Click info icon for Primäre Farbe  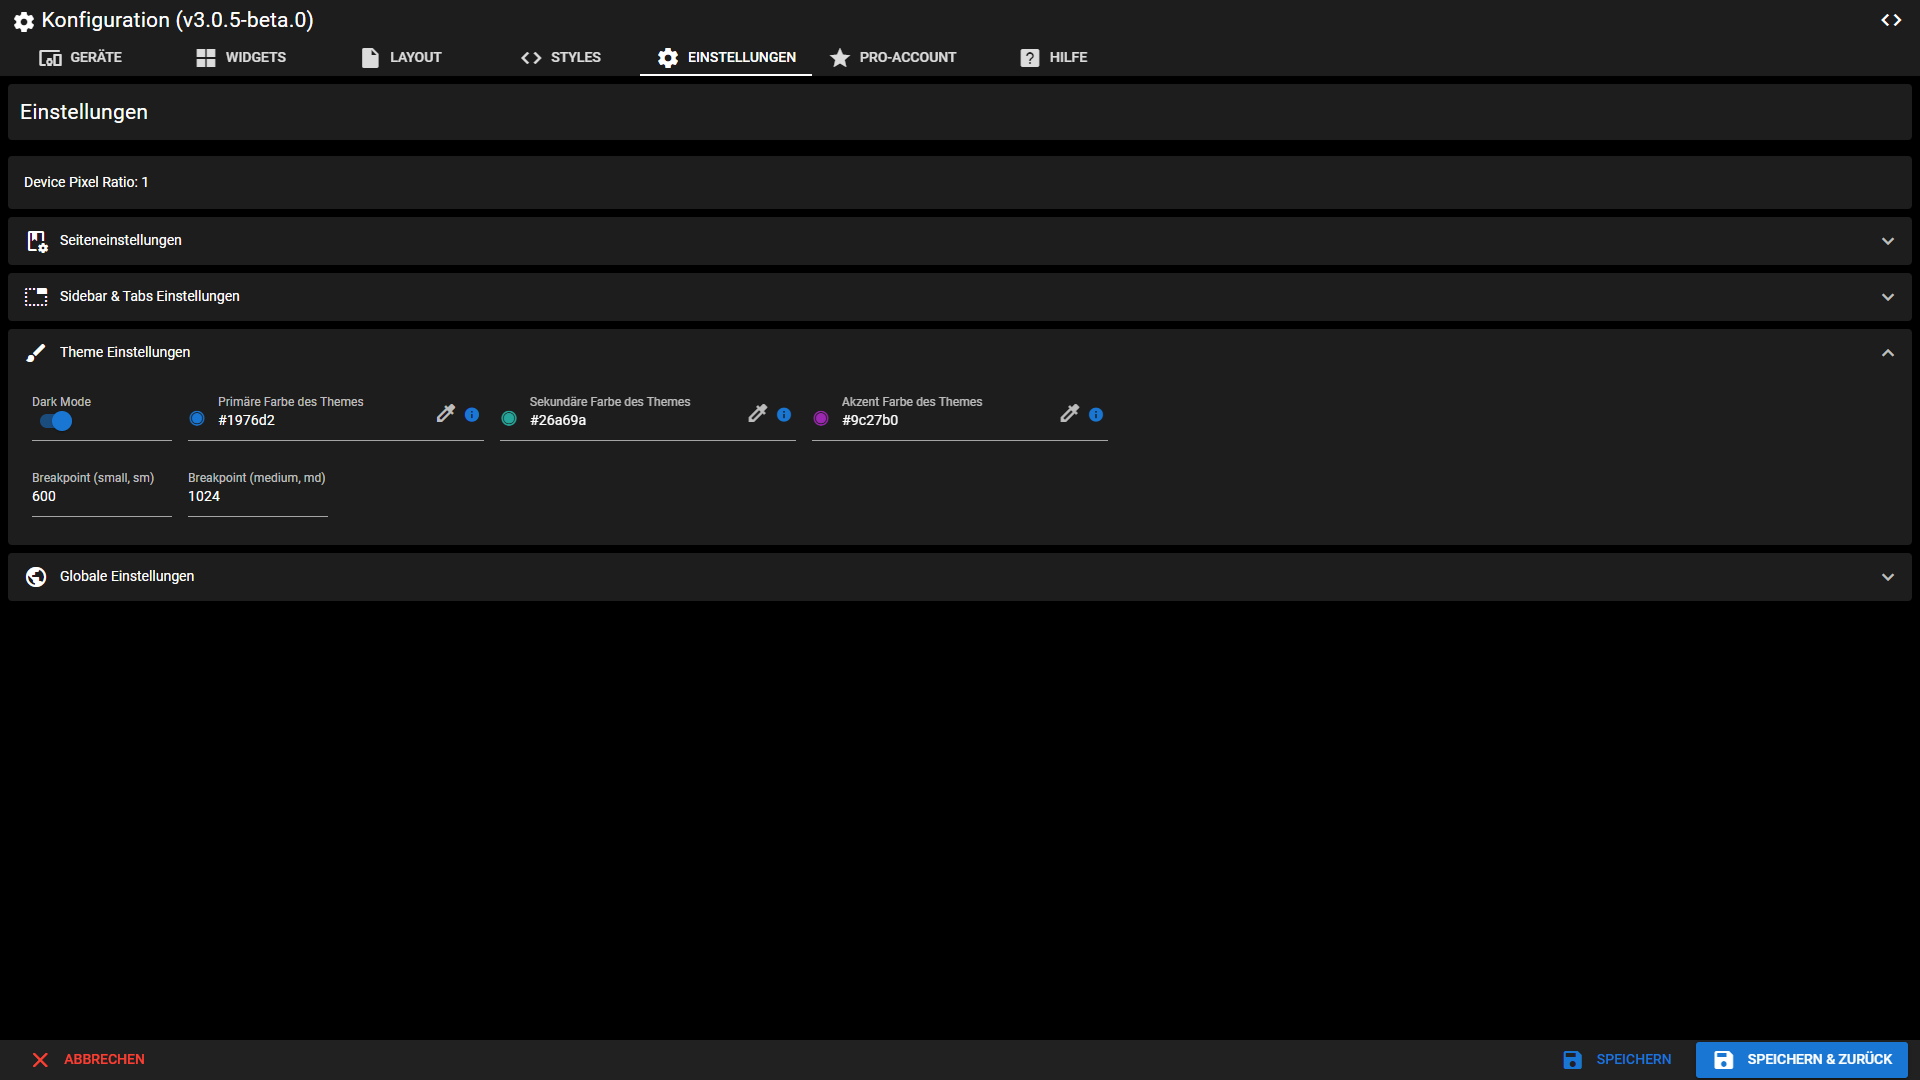(x=472, y=414)
